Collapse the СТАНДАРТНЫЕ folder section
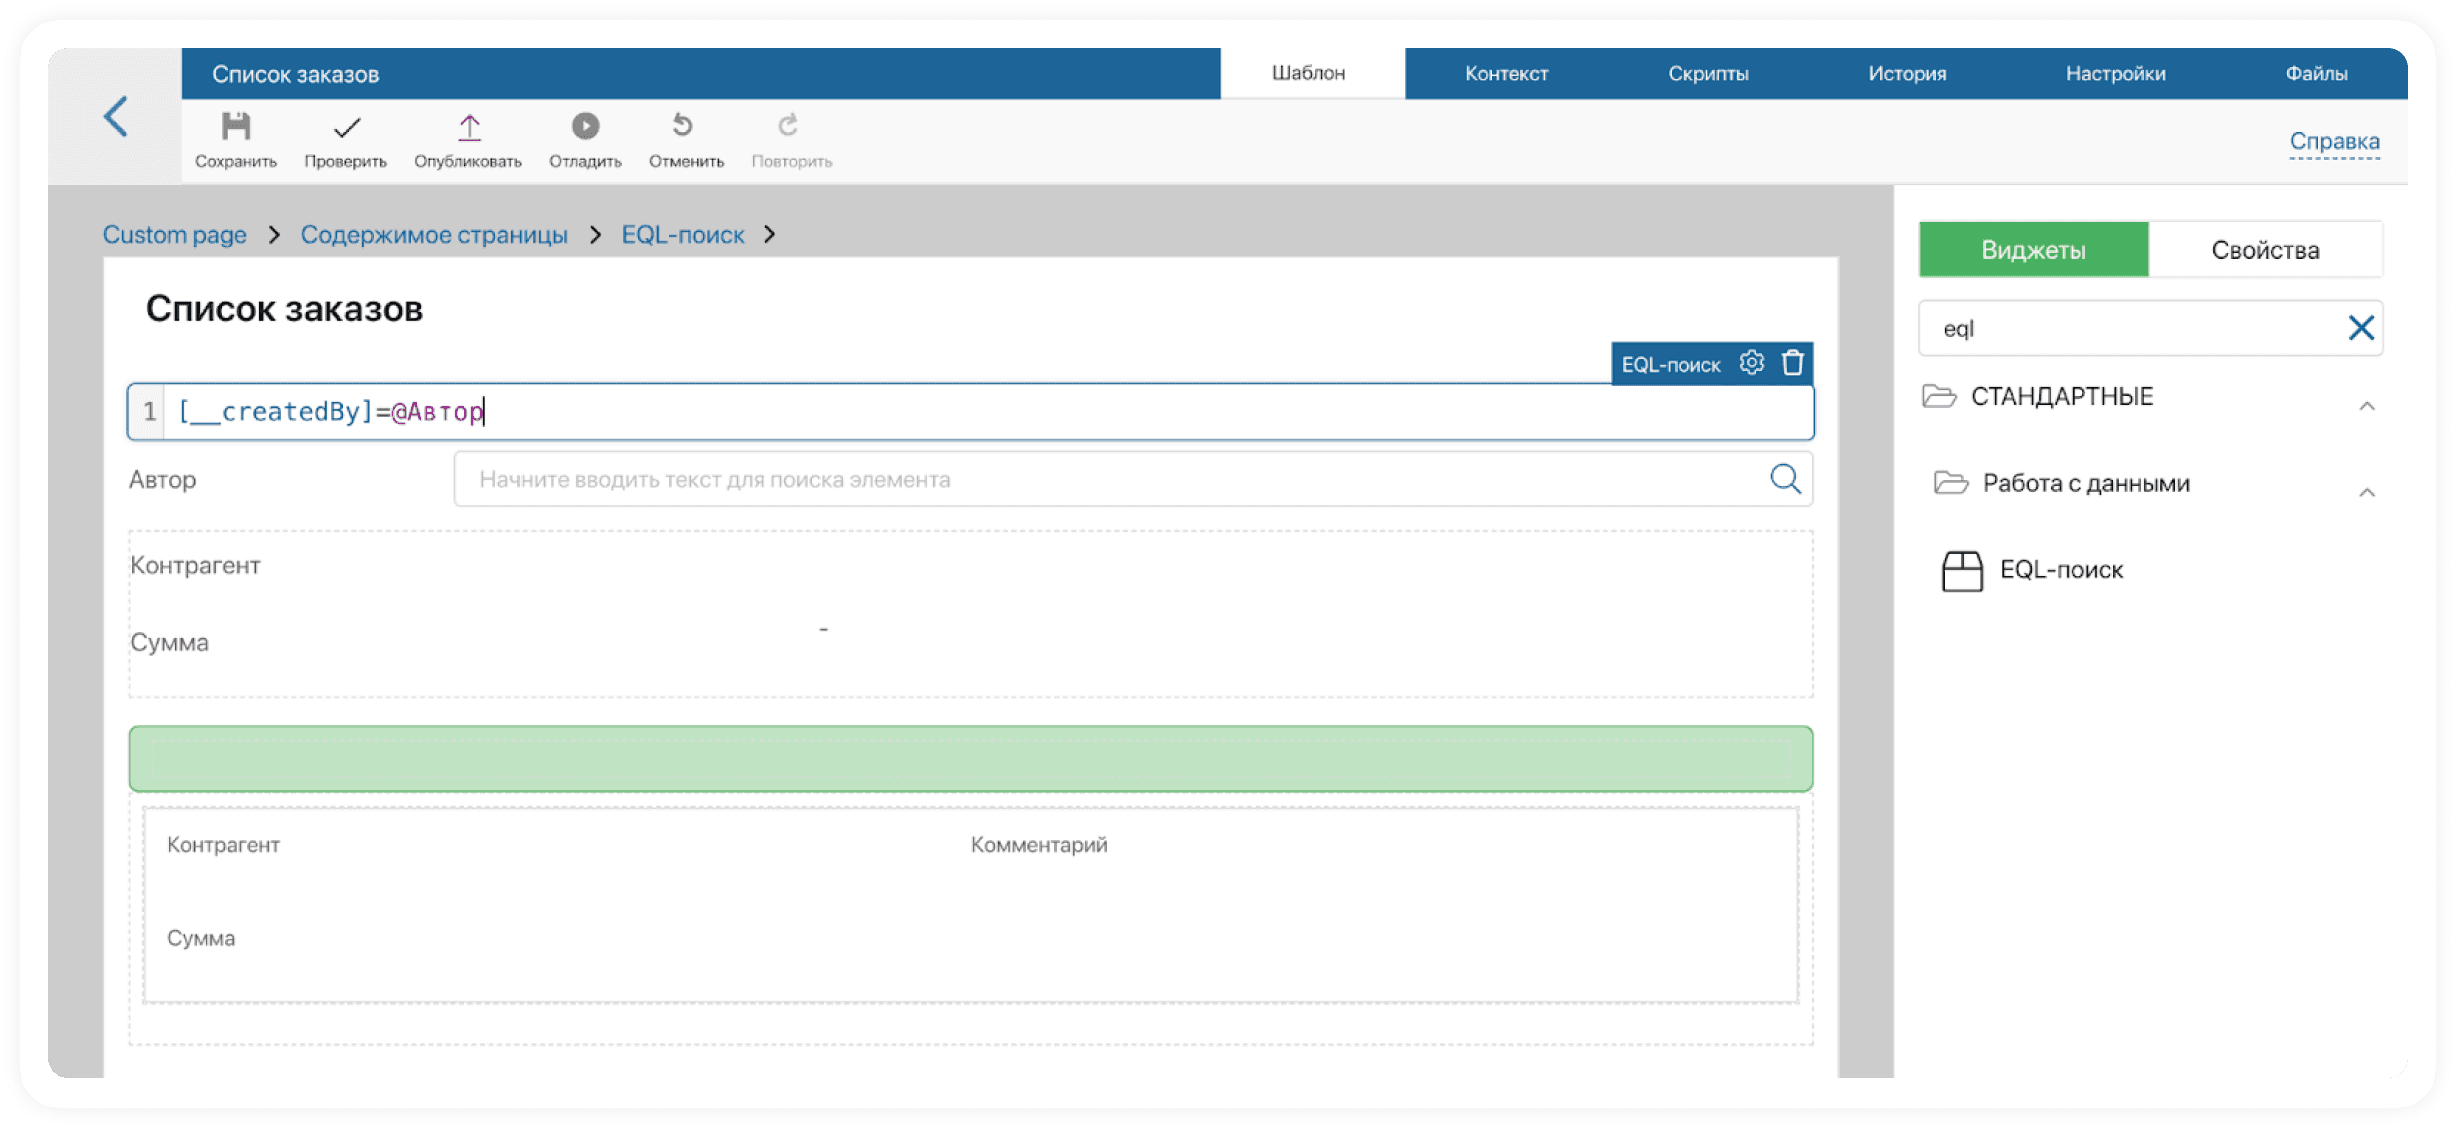Viewport: 2456px width, 1128px height. point(2366,406)
